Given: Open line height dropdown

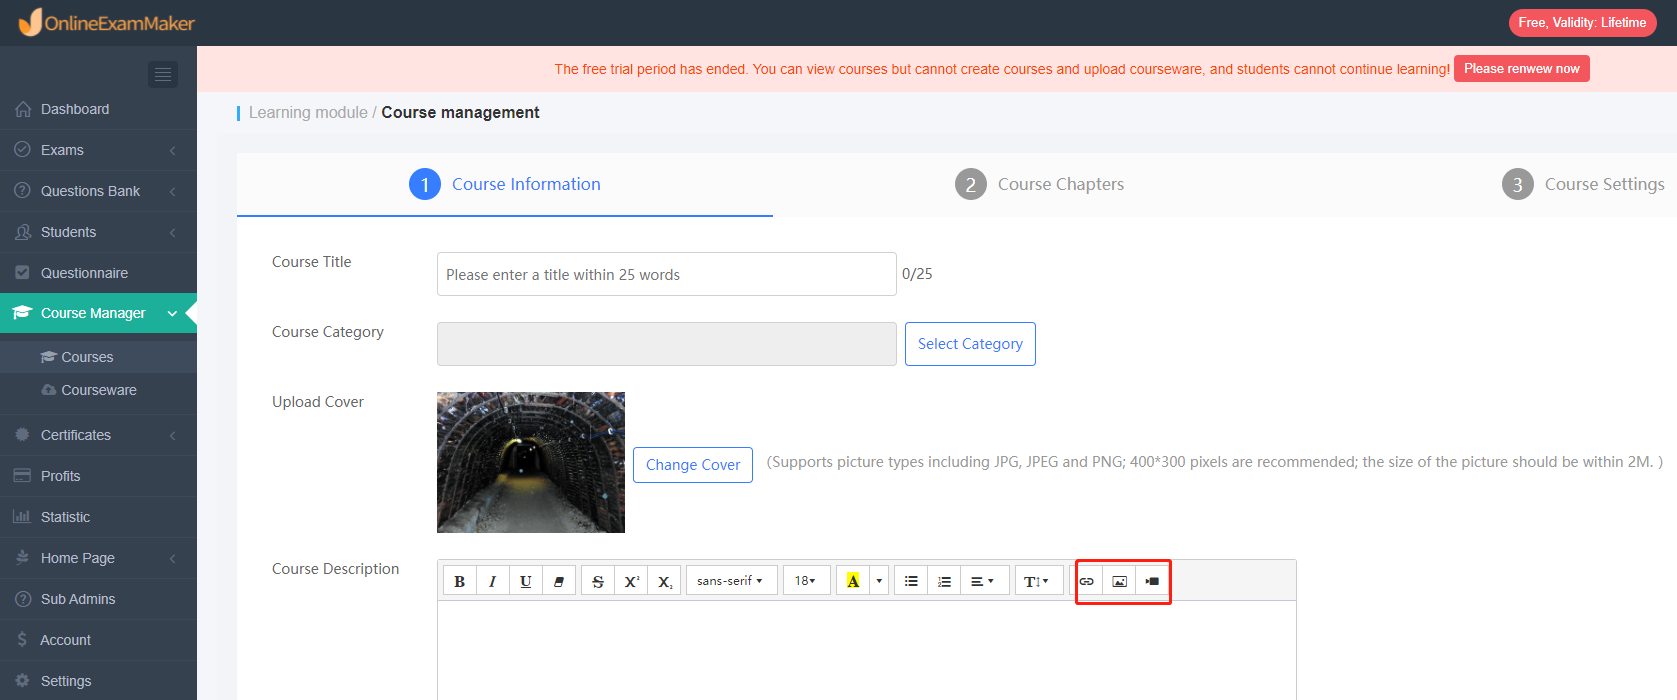Looking at the screenshot, I should pyautogui.click(x=1038, y=581).
